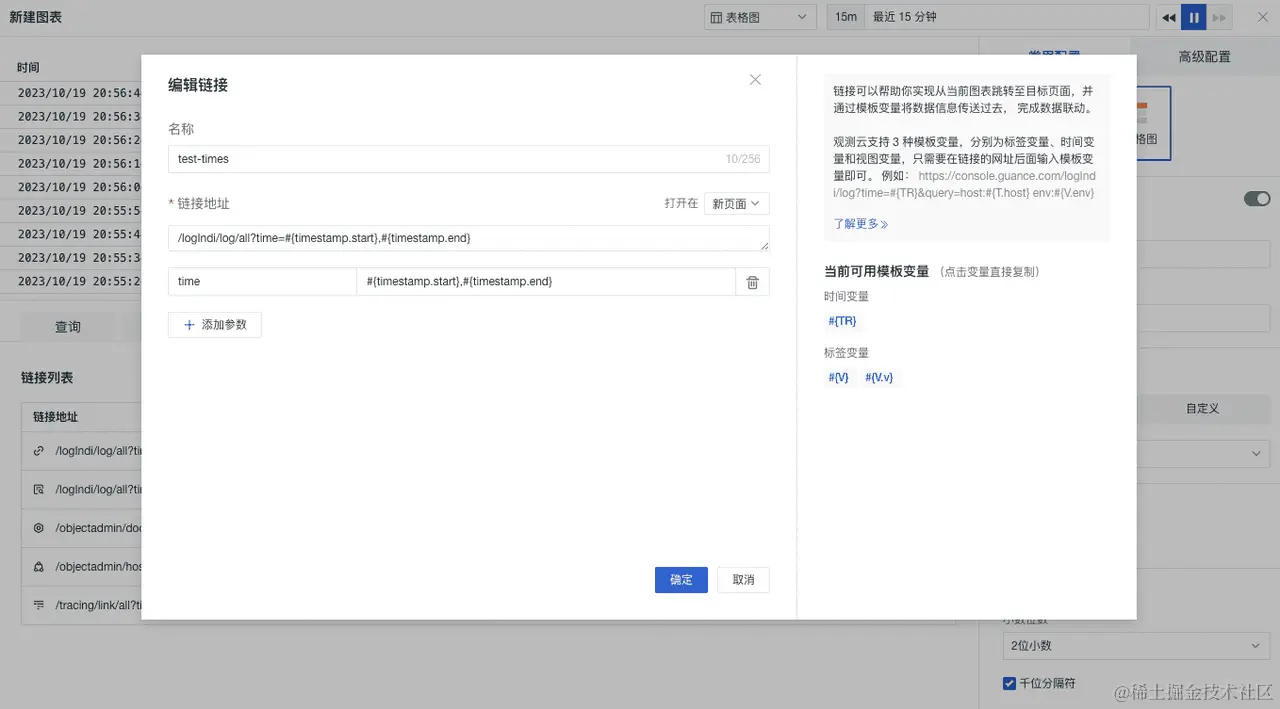Click the /objectadmin/doc row text

[99, 528]
